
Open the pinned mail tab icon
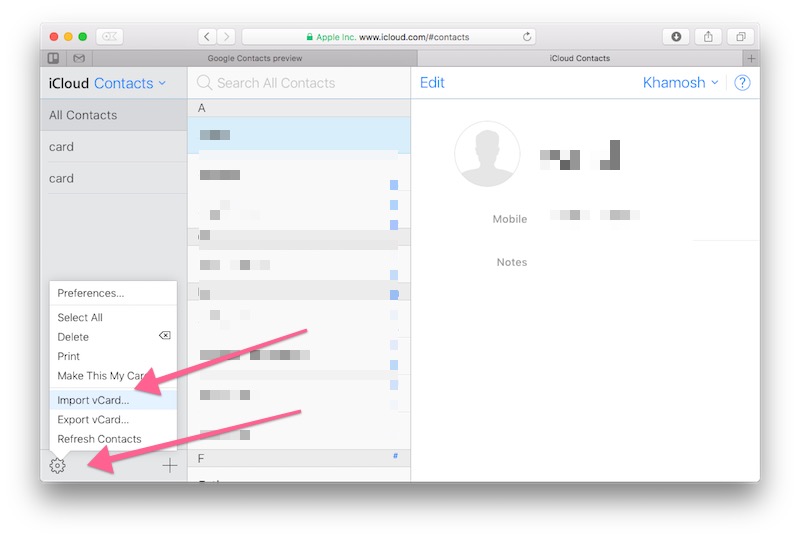click(x=78, y=58)
